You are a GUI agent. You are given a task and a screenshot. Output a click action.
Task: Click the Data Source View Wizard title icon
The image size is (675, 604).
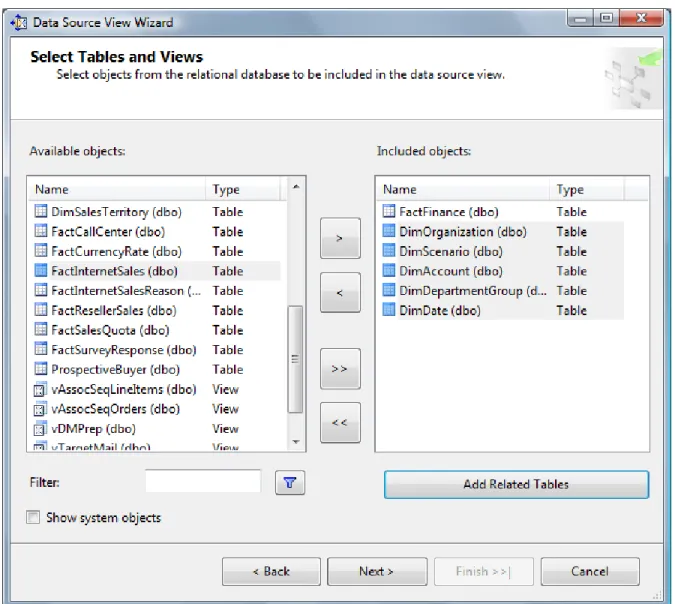pyautogui.click(x=19, y=22)
